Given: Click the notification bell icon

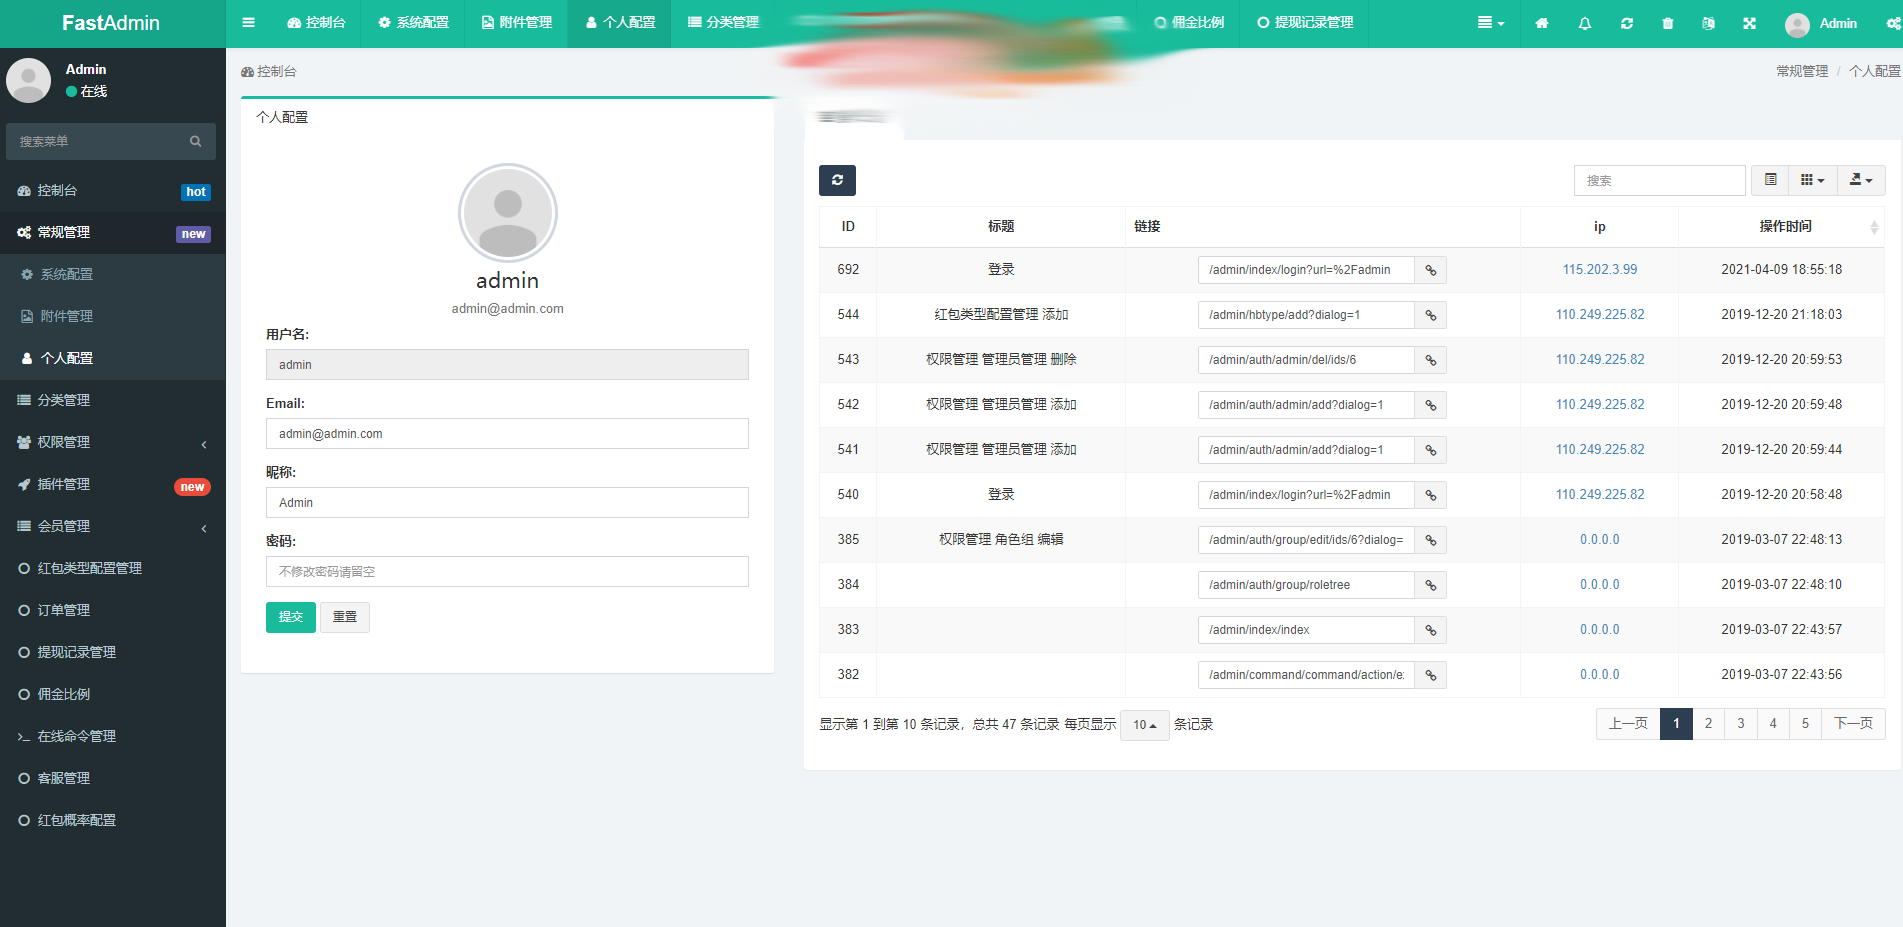Looking at the screenshot, I should coord(1584,22).
